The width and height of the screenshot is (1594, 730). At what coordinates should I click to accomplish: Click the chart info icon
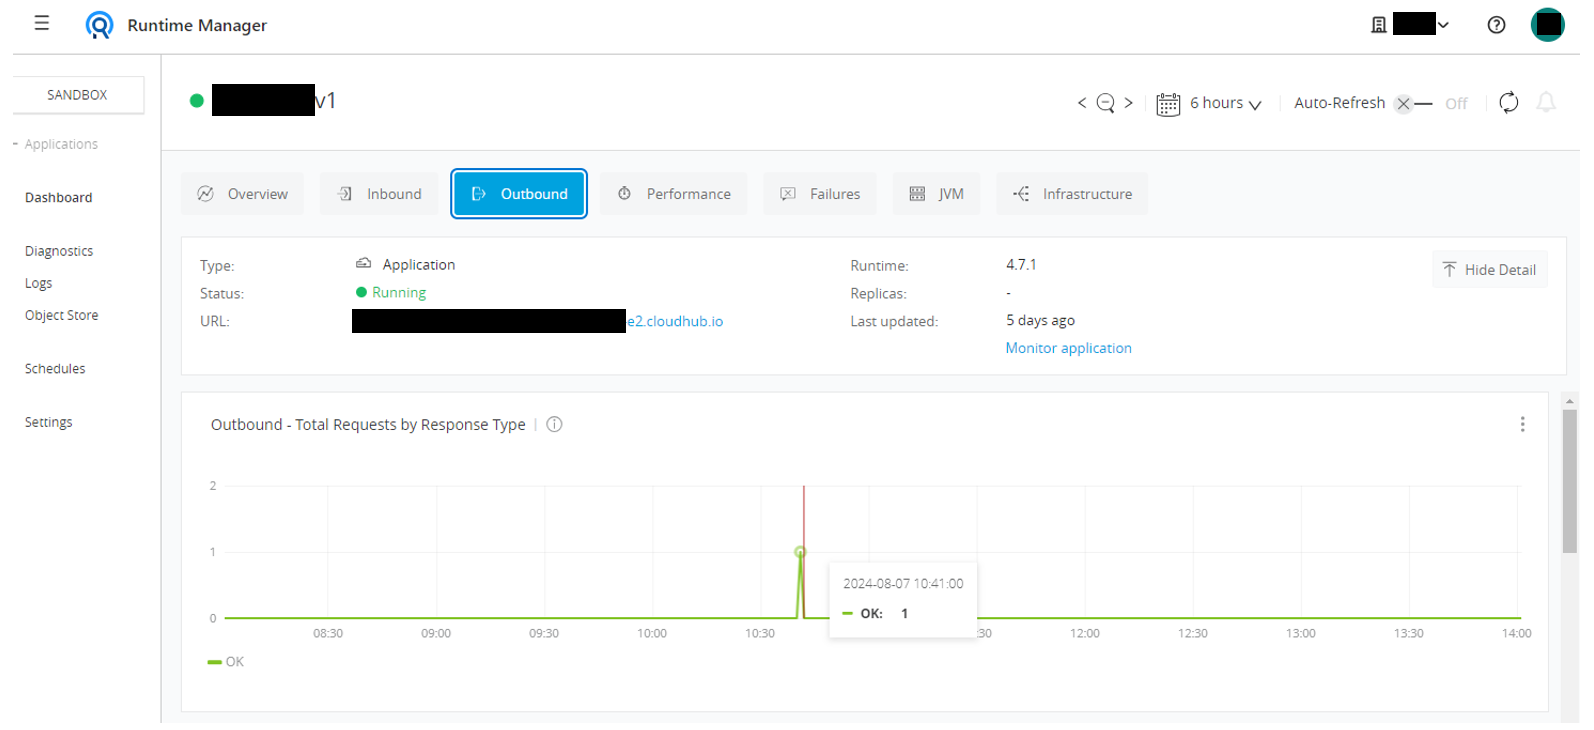tap(554, 425)
